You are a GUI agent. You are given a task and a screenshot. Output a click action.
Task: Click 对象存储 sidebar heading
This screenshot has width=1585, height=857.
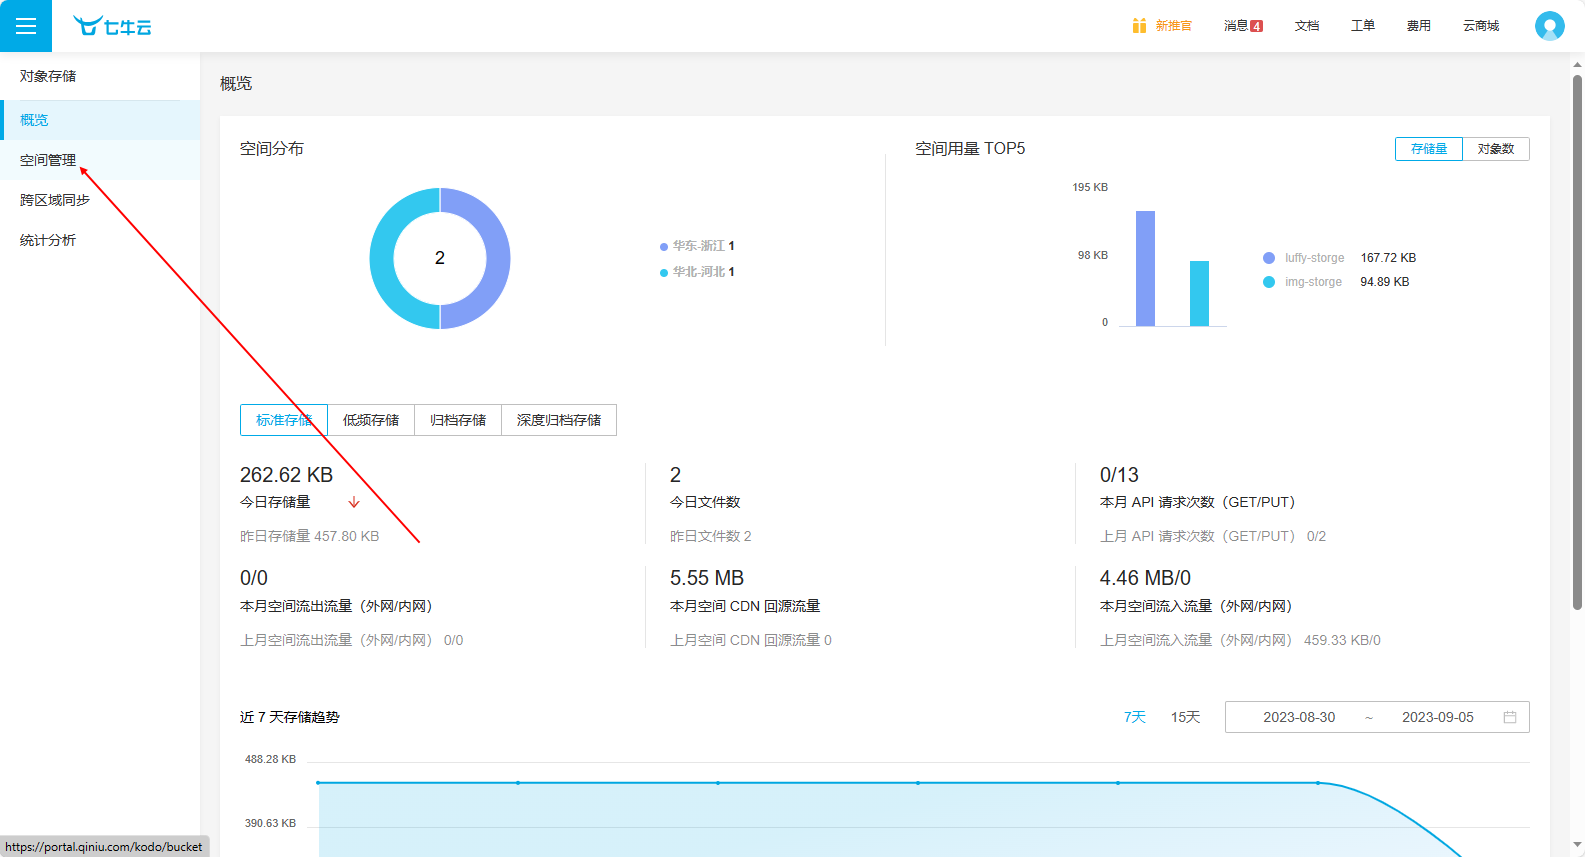[x=48, y=76]
